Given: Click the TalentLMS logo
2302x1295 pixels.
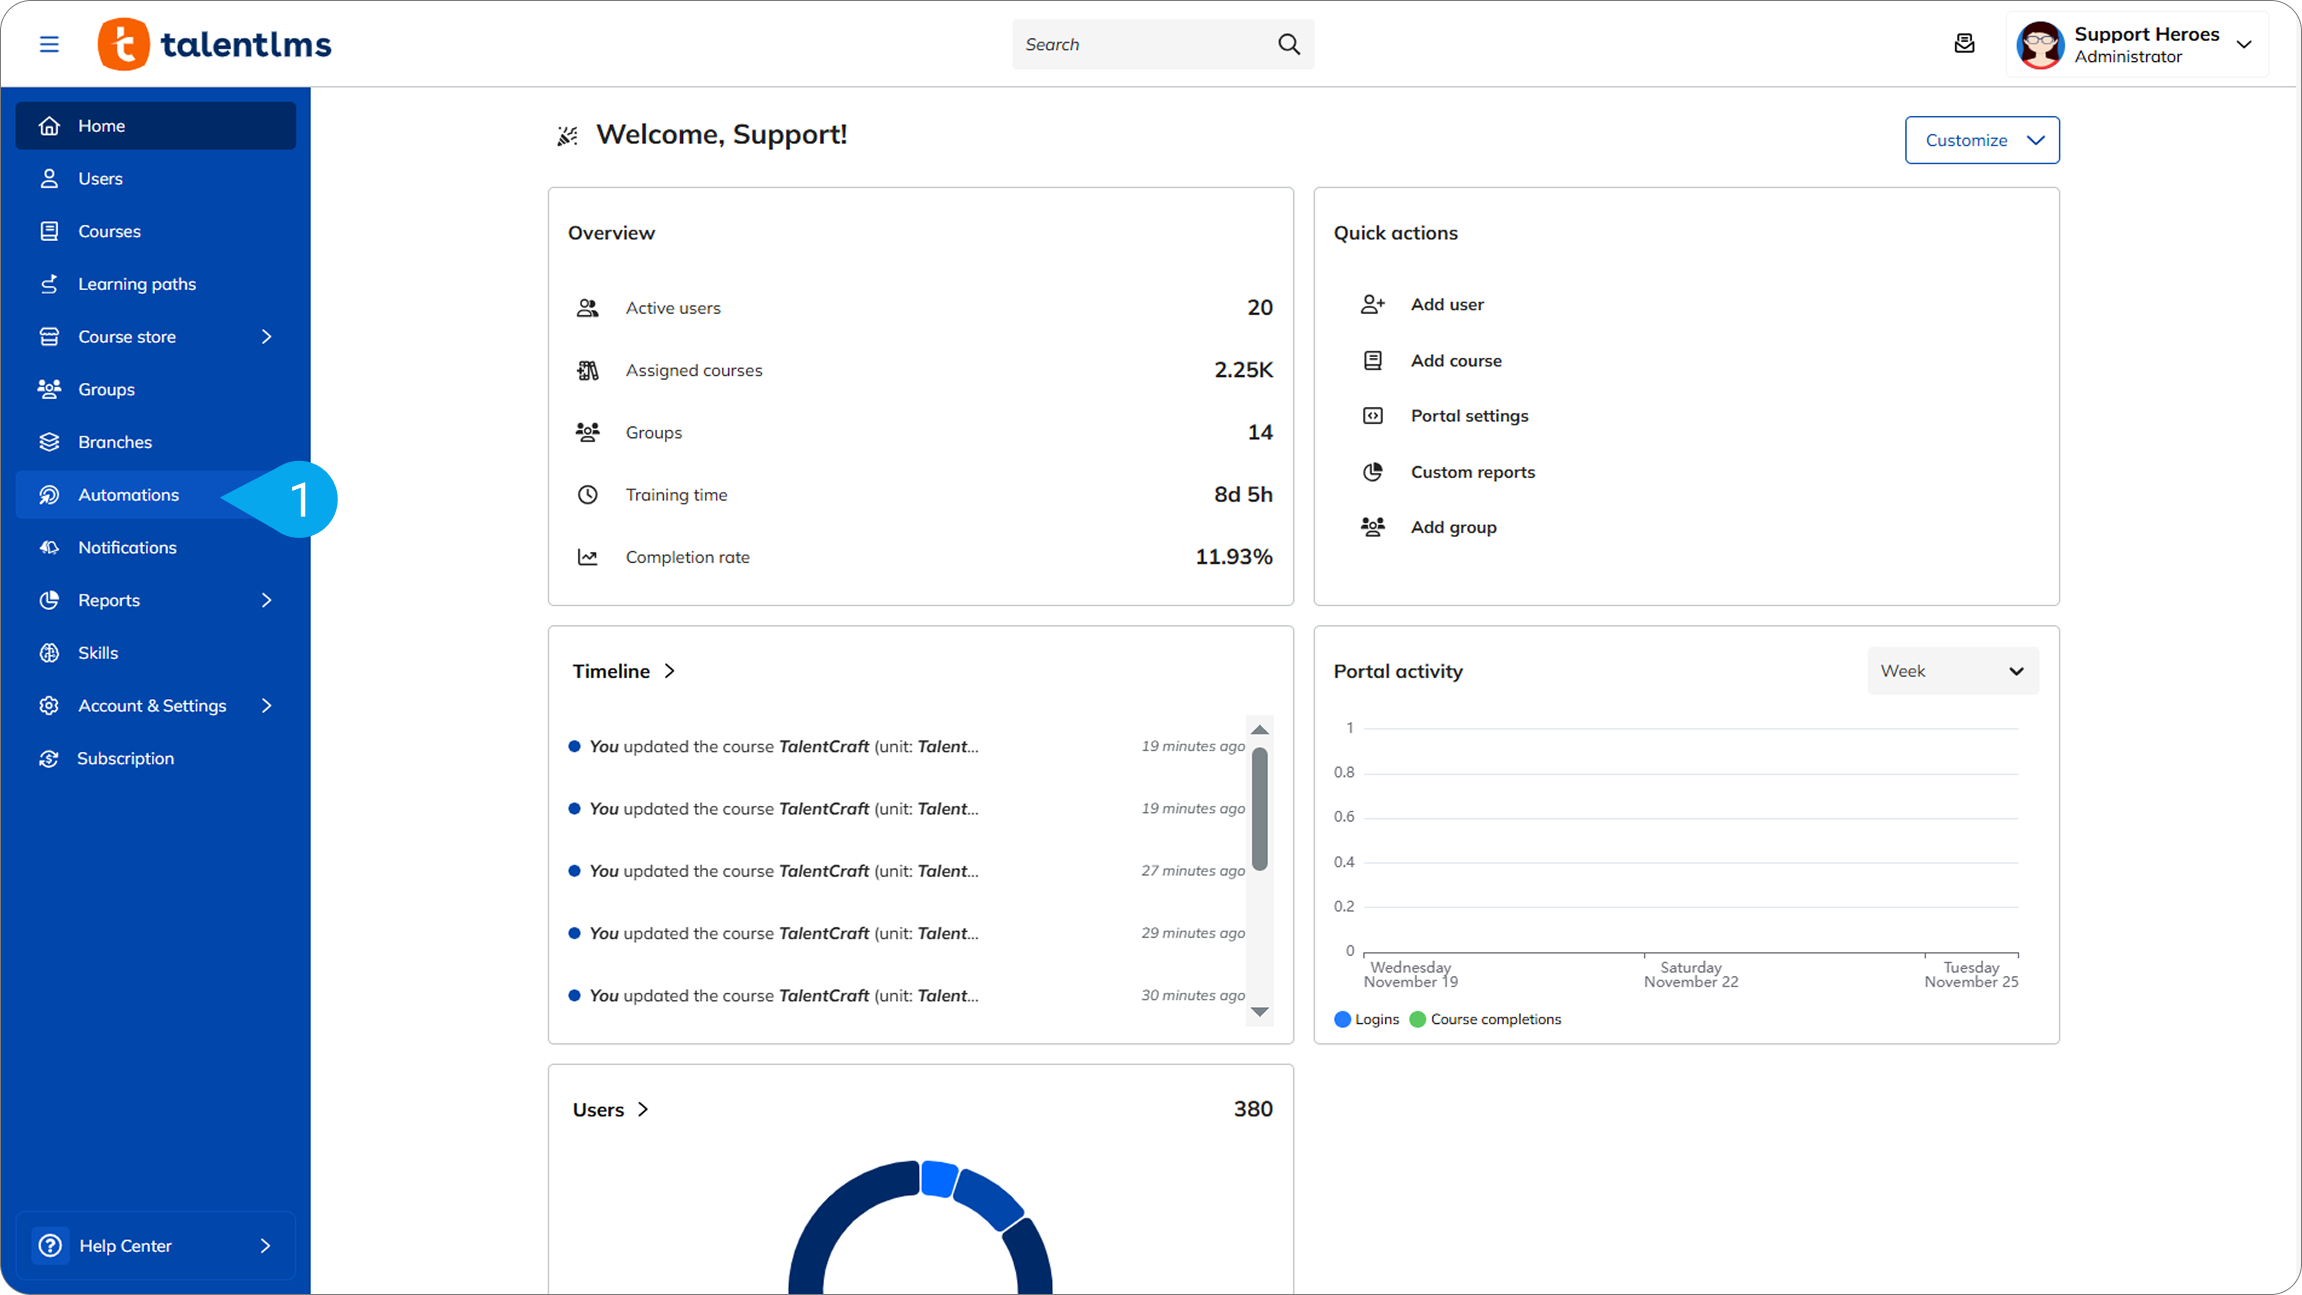Looking at the screenshot, I should pyautogui.click(x=215, y=44).
